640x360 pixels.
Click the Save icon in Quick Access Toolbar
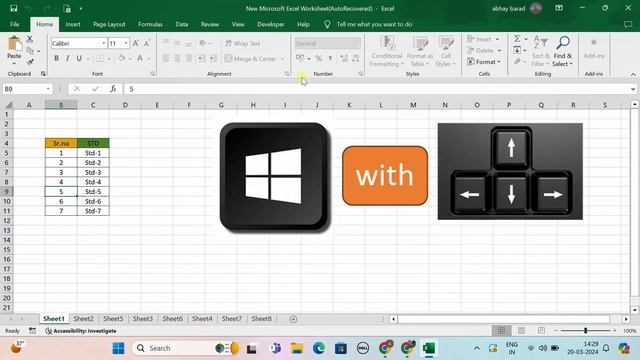coord(13,8)
